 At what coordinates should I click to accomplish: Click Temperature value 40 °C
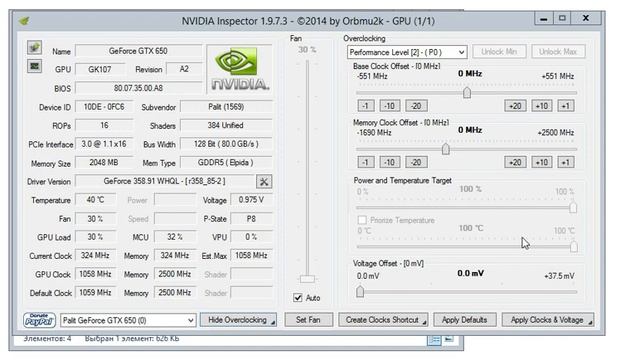point(96,200)
